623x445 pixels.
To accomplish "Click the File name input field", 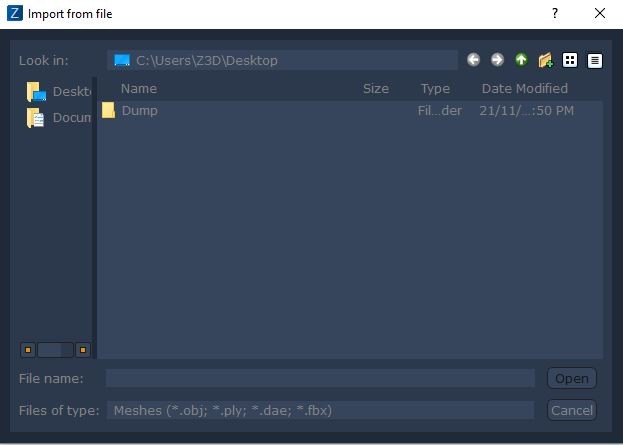I will tap(320, 378).
